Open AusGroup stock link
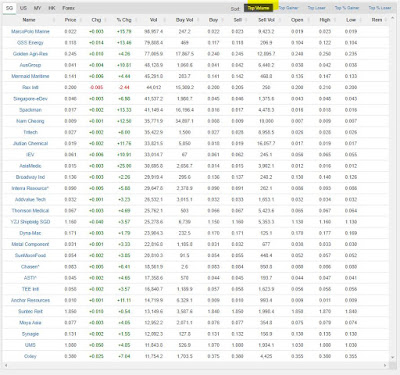The width and height of the screenshot is (400, 375). (x=30, y=65)
